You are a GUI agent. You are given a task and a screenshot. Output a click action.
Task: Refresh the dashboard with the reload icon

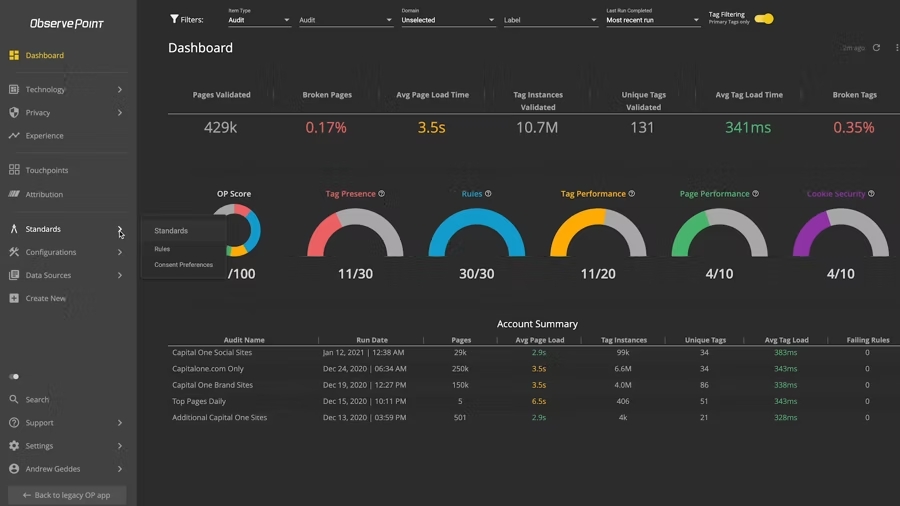876,48
